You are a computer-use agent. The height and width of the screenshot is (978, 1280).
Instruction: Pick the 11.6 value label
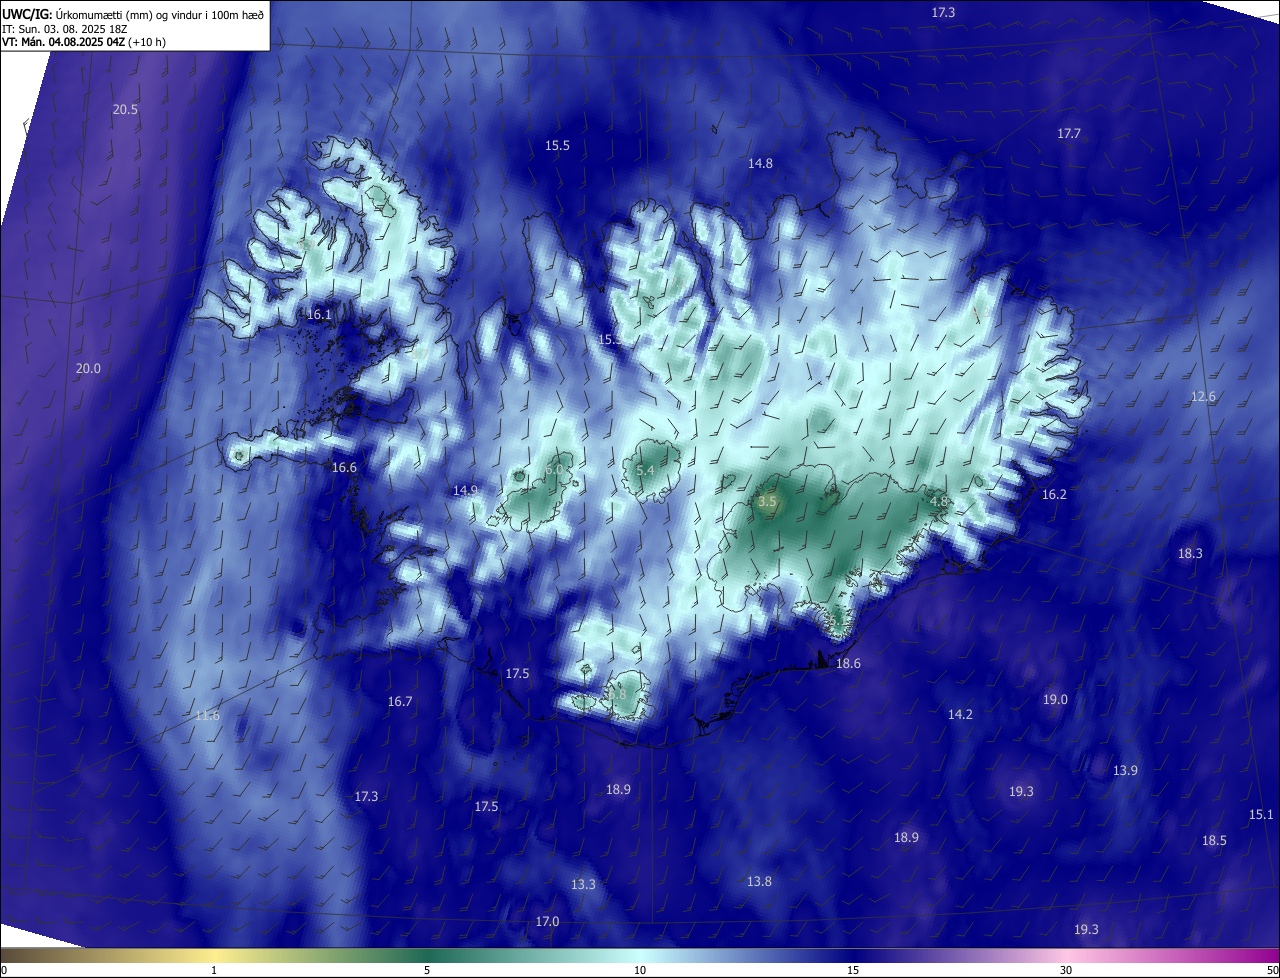click(207, 716)
